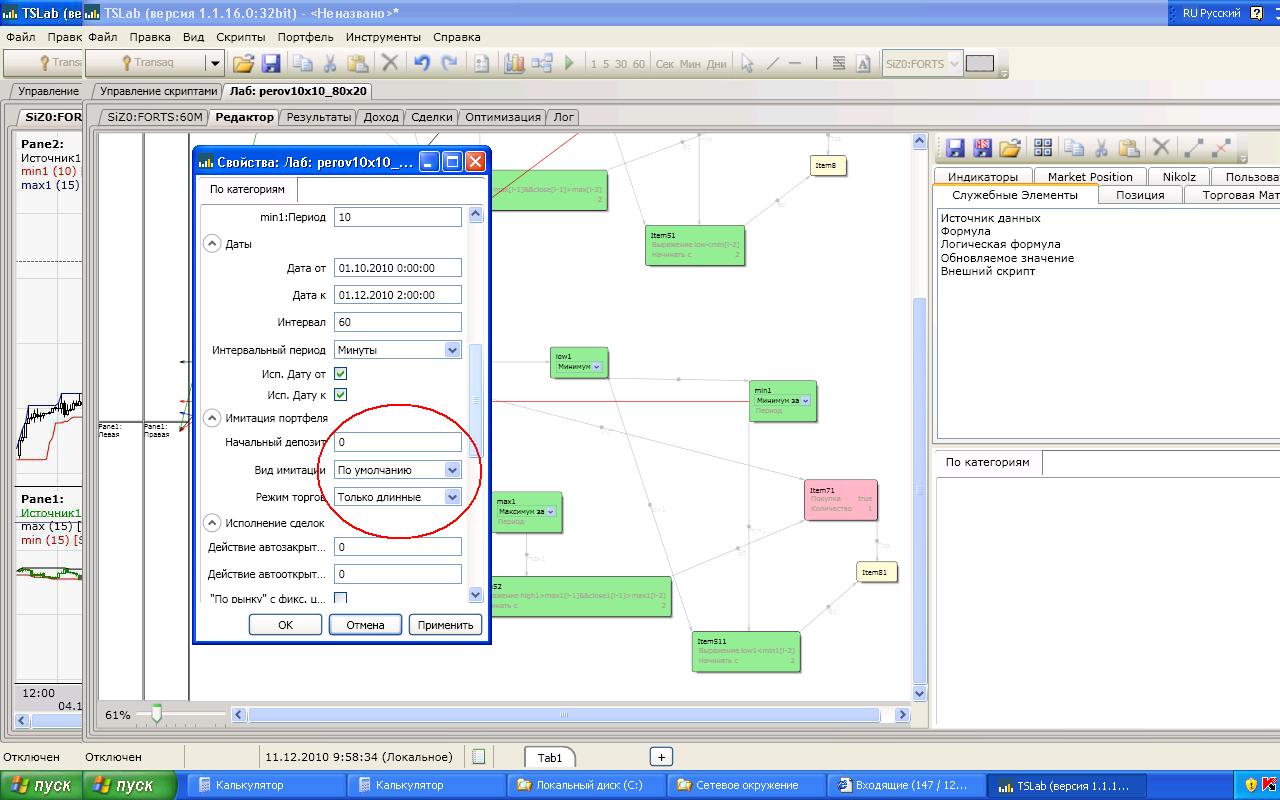This screenshot has height=800, width=1280.
Task: Open the 'Инструменты' menu
Action: click(383, 37)
